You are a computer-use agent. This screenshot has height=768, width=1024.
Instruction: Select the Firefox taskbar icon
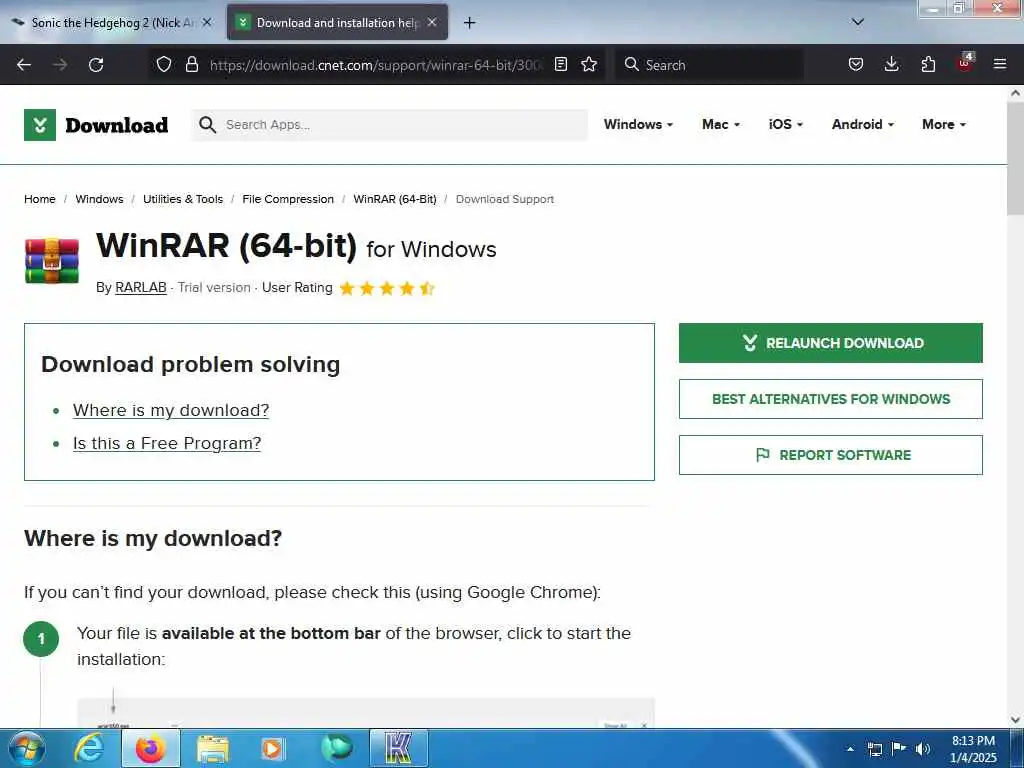[x=151, y=748]
